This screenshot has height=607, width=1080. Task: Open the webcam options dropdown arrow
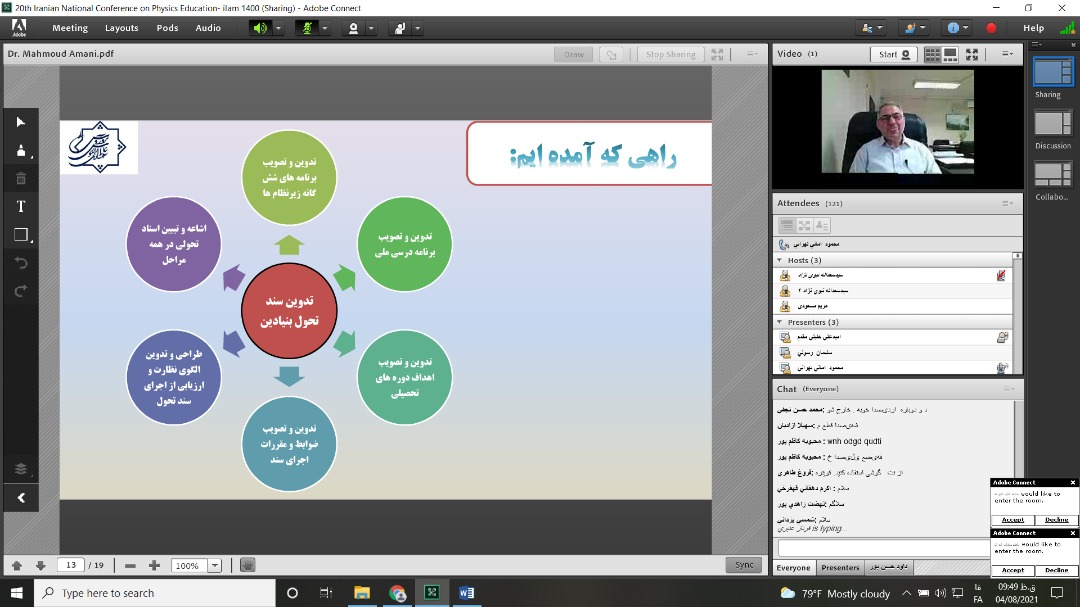click(374, 28)
